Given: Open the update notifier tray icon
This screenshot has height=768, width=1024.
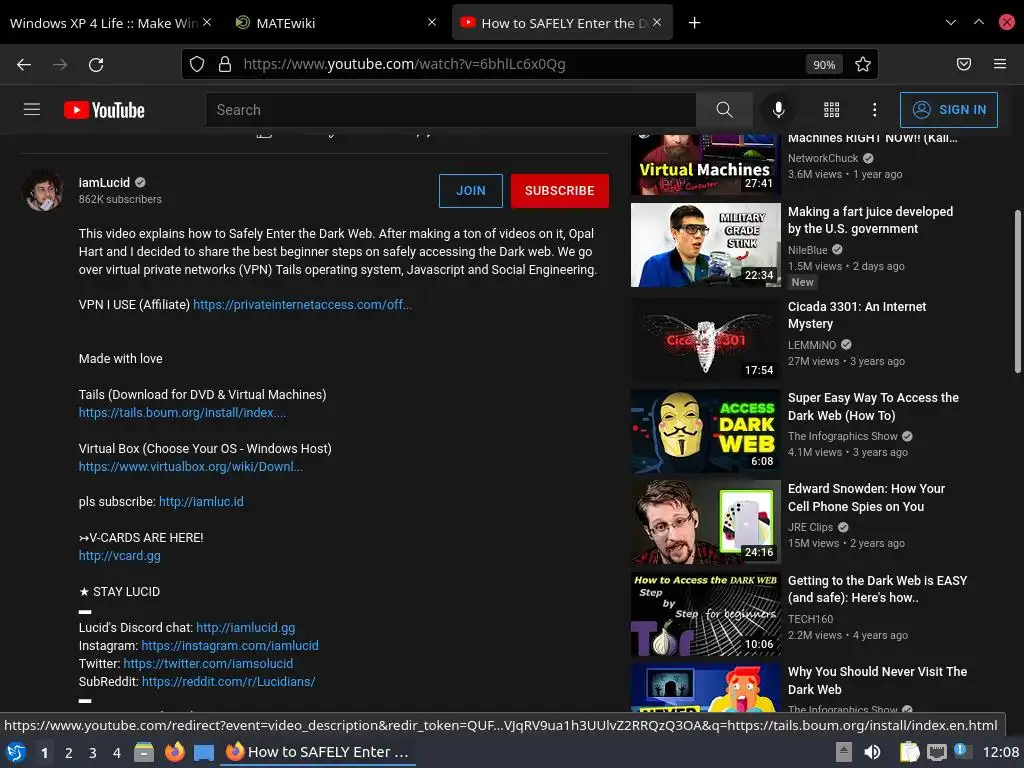Looking at the screenshot, I should [961, 751].
